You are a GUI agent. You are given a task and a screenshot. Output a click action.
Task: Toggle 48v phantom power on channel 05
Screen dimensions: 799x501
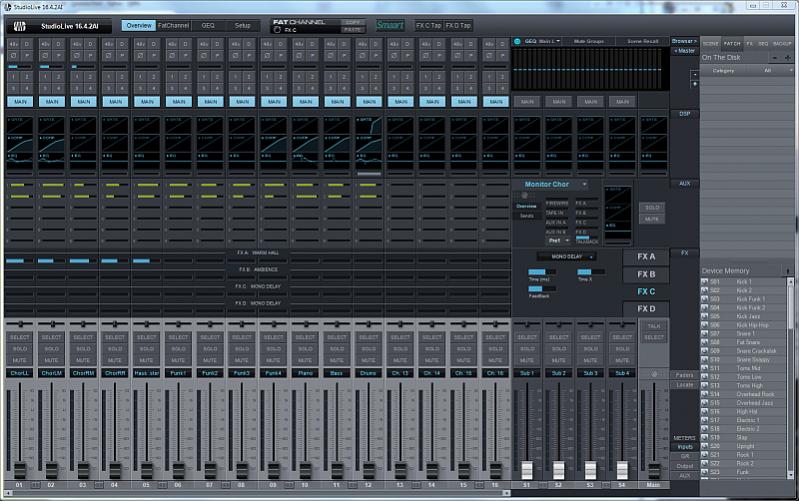click(141, 44)
